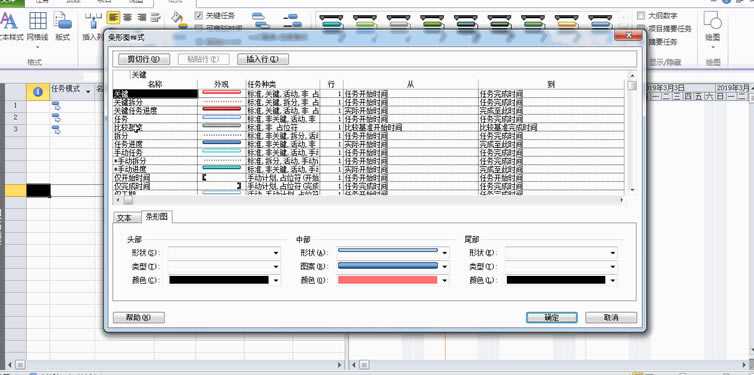This screenshot has width=754, height=375.
Task: Click bar list horizontal scrollbar right arrow
Action: [x=622, y=200]
